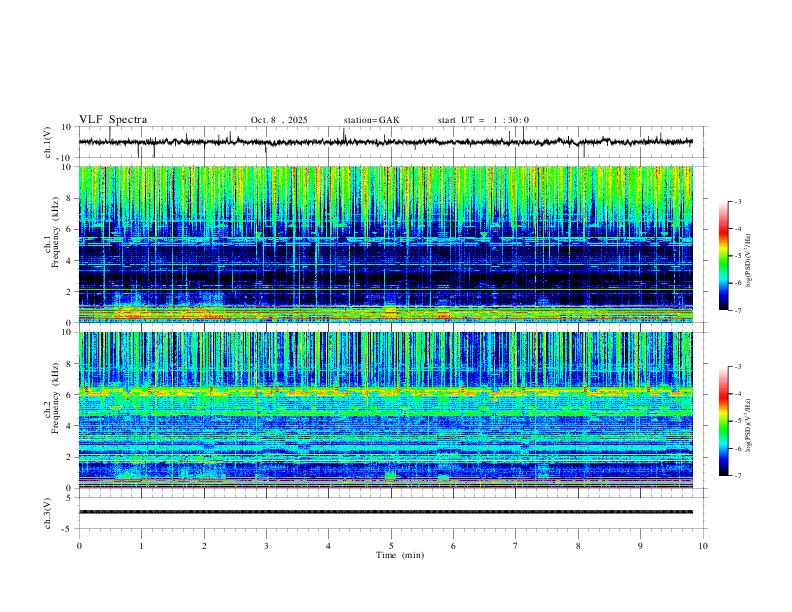This screenshot has height=612, width=792.
Task: Click the 'ch.1(V)' waveform axis label
Action: [48, 142]
